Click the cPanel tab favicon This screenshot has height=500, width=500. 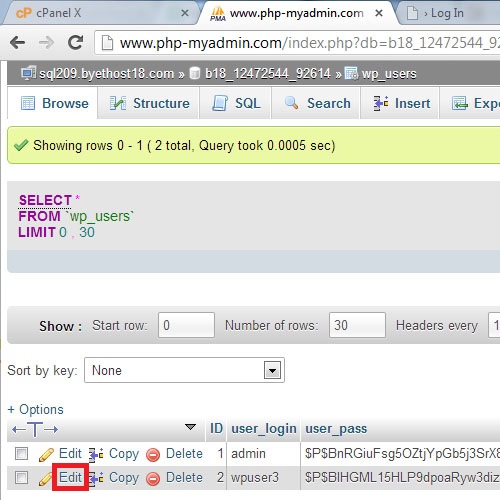[x=24, y=13]
